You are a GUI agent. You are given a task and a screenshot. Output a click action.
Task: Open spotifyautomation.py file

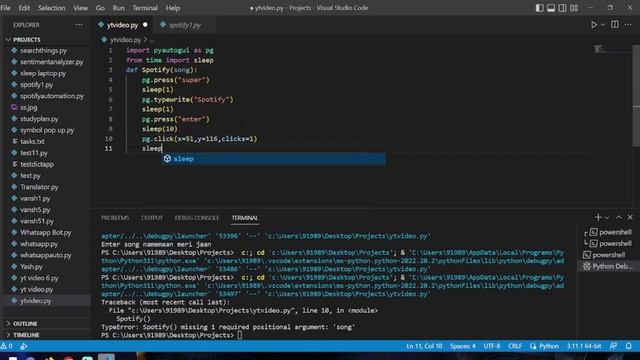click(x=52, y=96)
